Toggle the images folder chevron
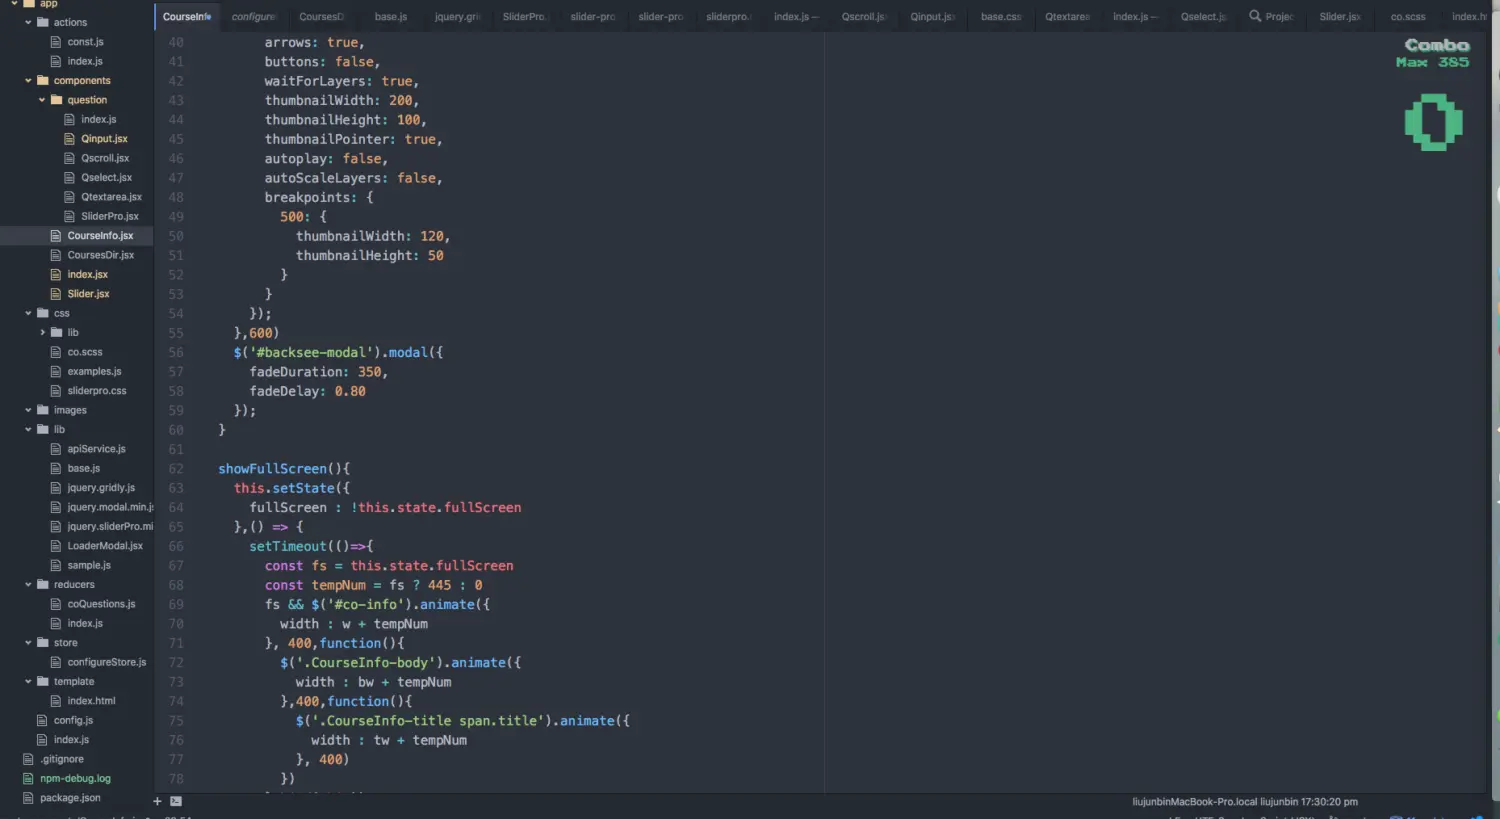This screenshot has height=819, width=1500. [x=28, y=410]
